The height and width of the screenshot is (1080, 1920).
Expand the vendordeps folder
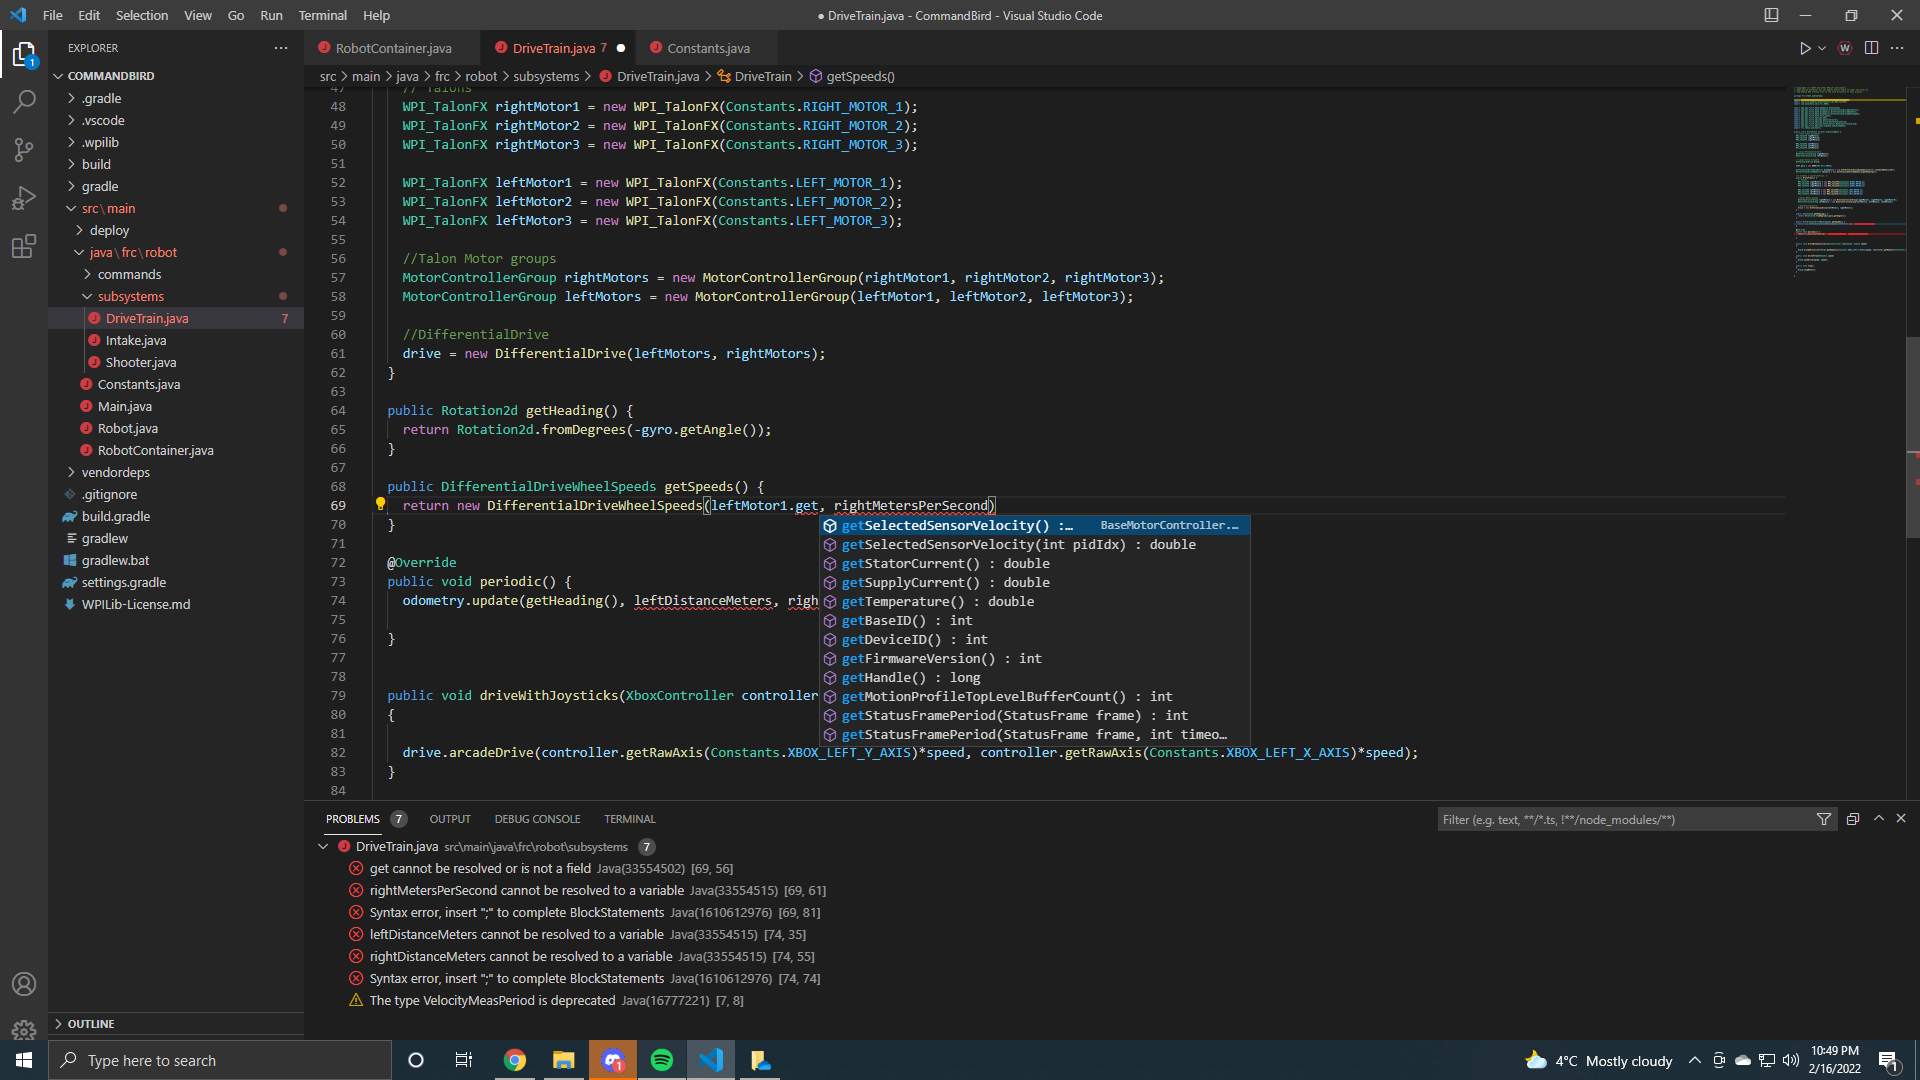coord(115,472)
